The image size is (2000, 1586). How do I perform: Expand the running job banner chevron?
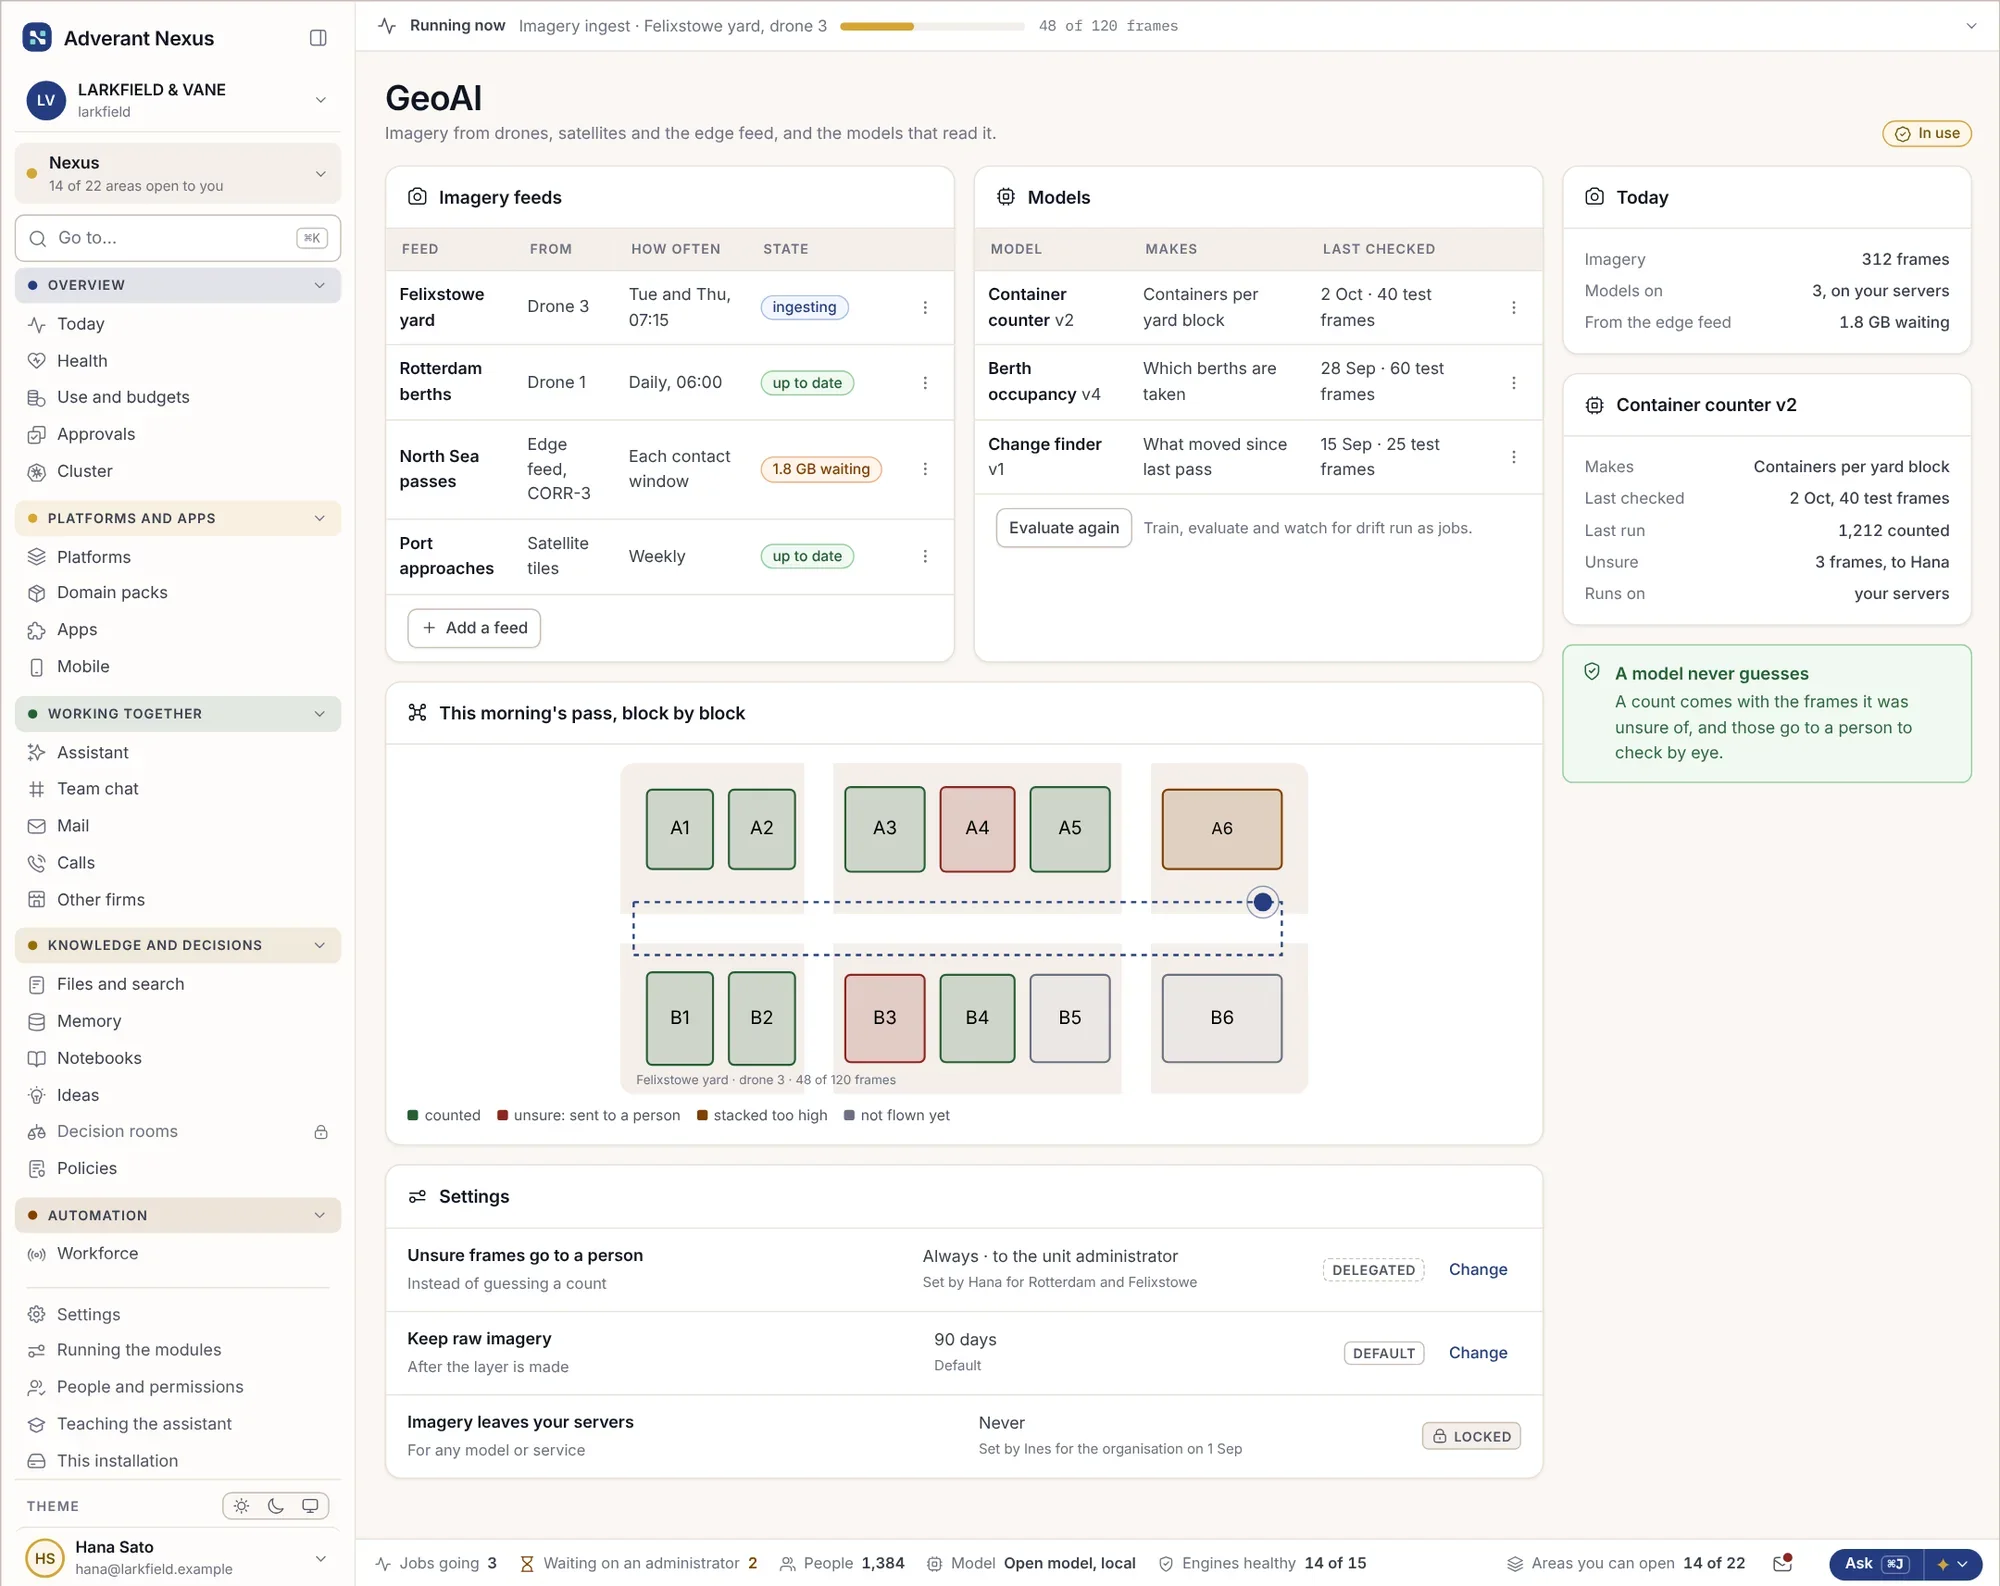1971,26
